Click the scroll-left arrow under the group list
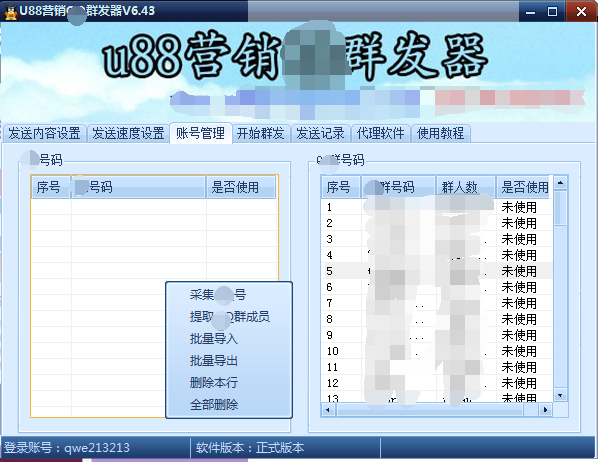Image resolution: width=601 pixels, height=462 pixels. coord(328,410)
